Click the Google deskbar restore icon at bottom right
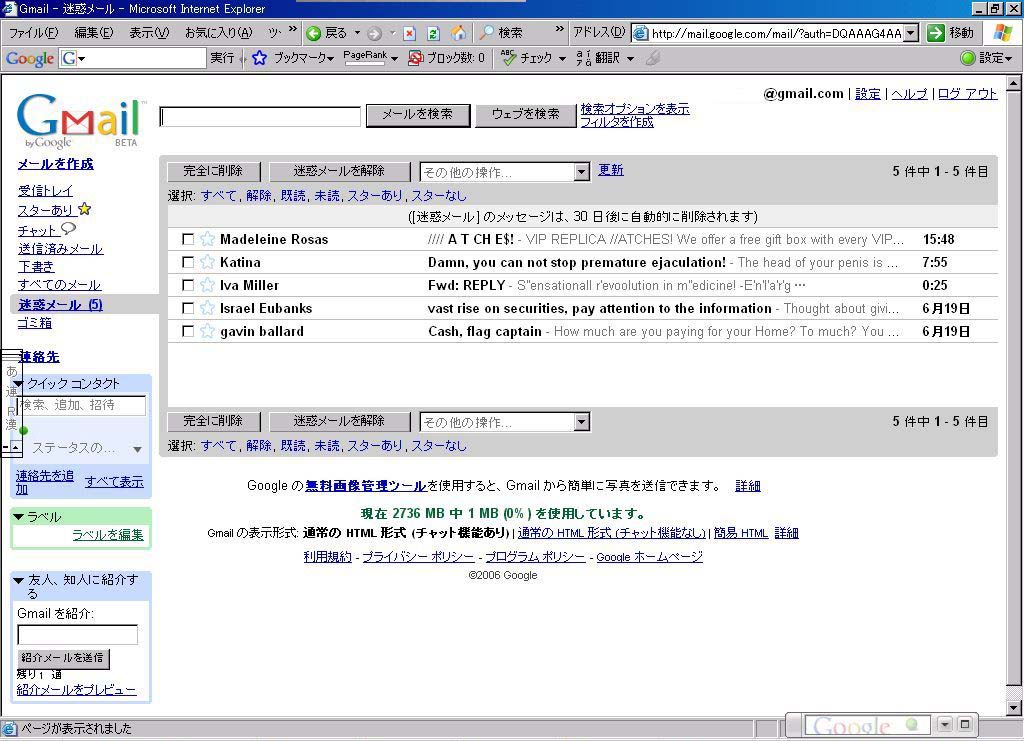The width and height of the screenshot is (1024, 741). click(965, 724)
